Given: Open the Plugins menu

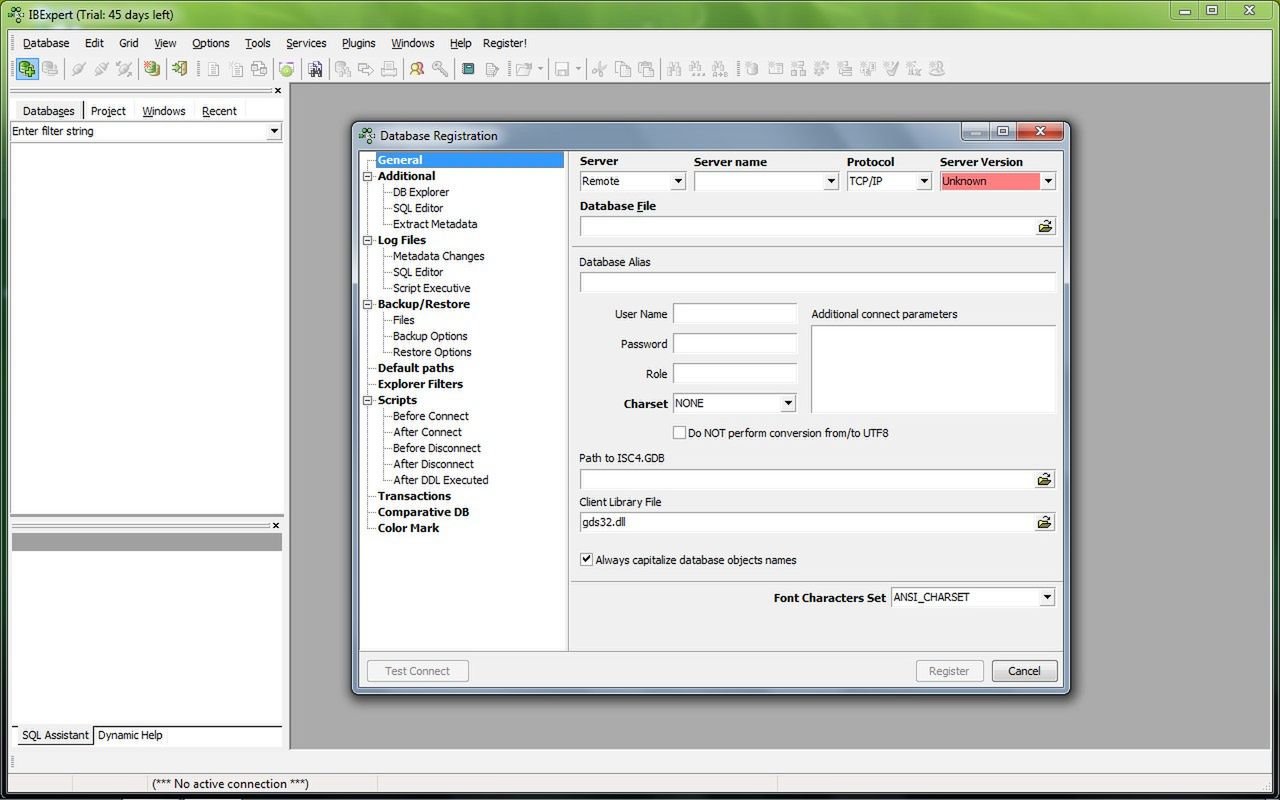Looking at the screenshot, I should pos(359,43).
